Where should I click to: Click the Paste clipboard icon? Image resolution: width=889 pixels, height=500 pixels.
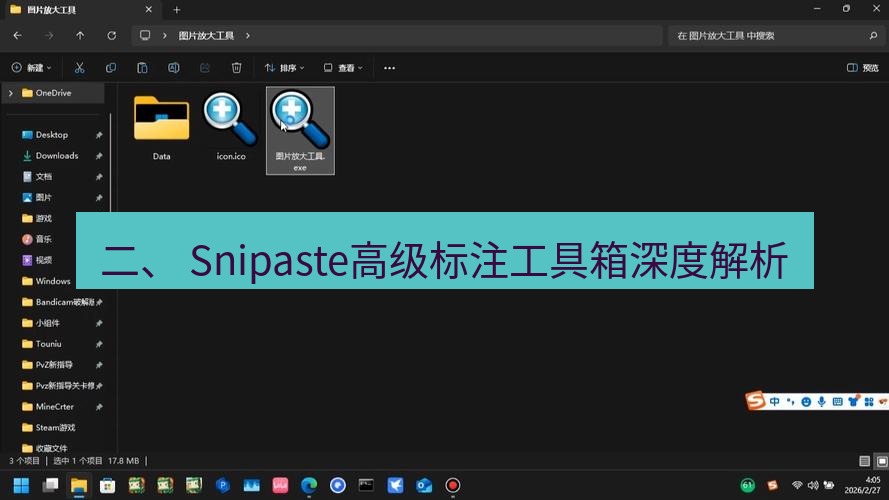click(x=142, y=68)
